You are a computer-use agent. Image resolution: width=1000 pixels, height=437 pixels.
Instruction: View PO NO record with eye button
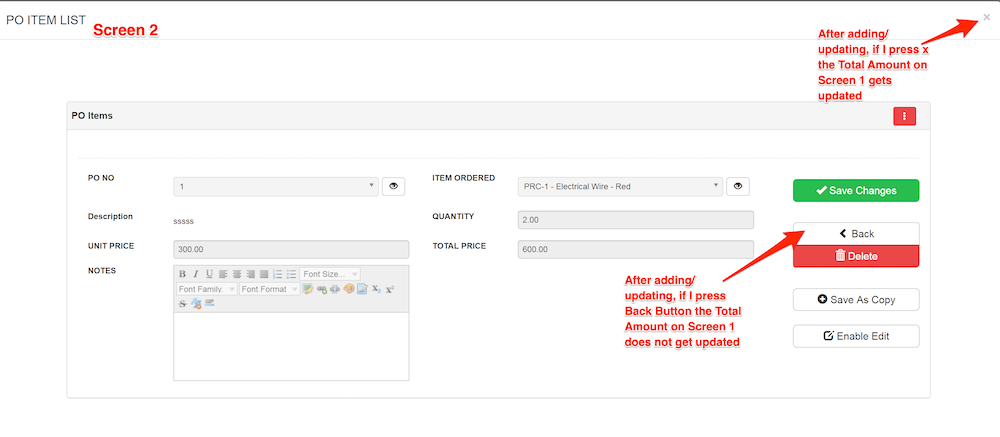point(393,186)
